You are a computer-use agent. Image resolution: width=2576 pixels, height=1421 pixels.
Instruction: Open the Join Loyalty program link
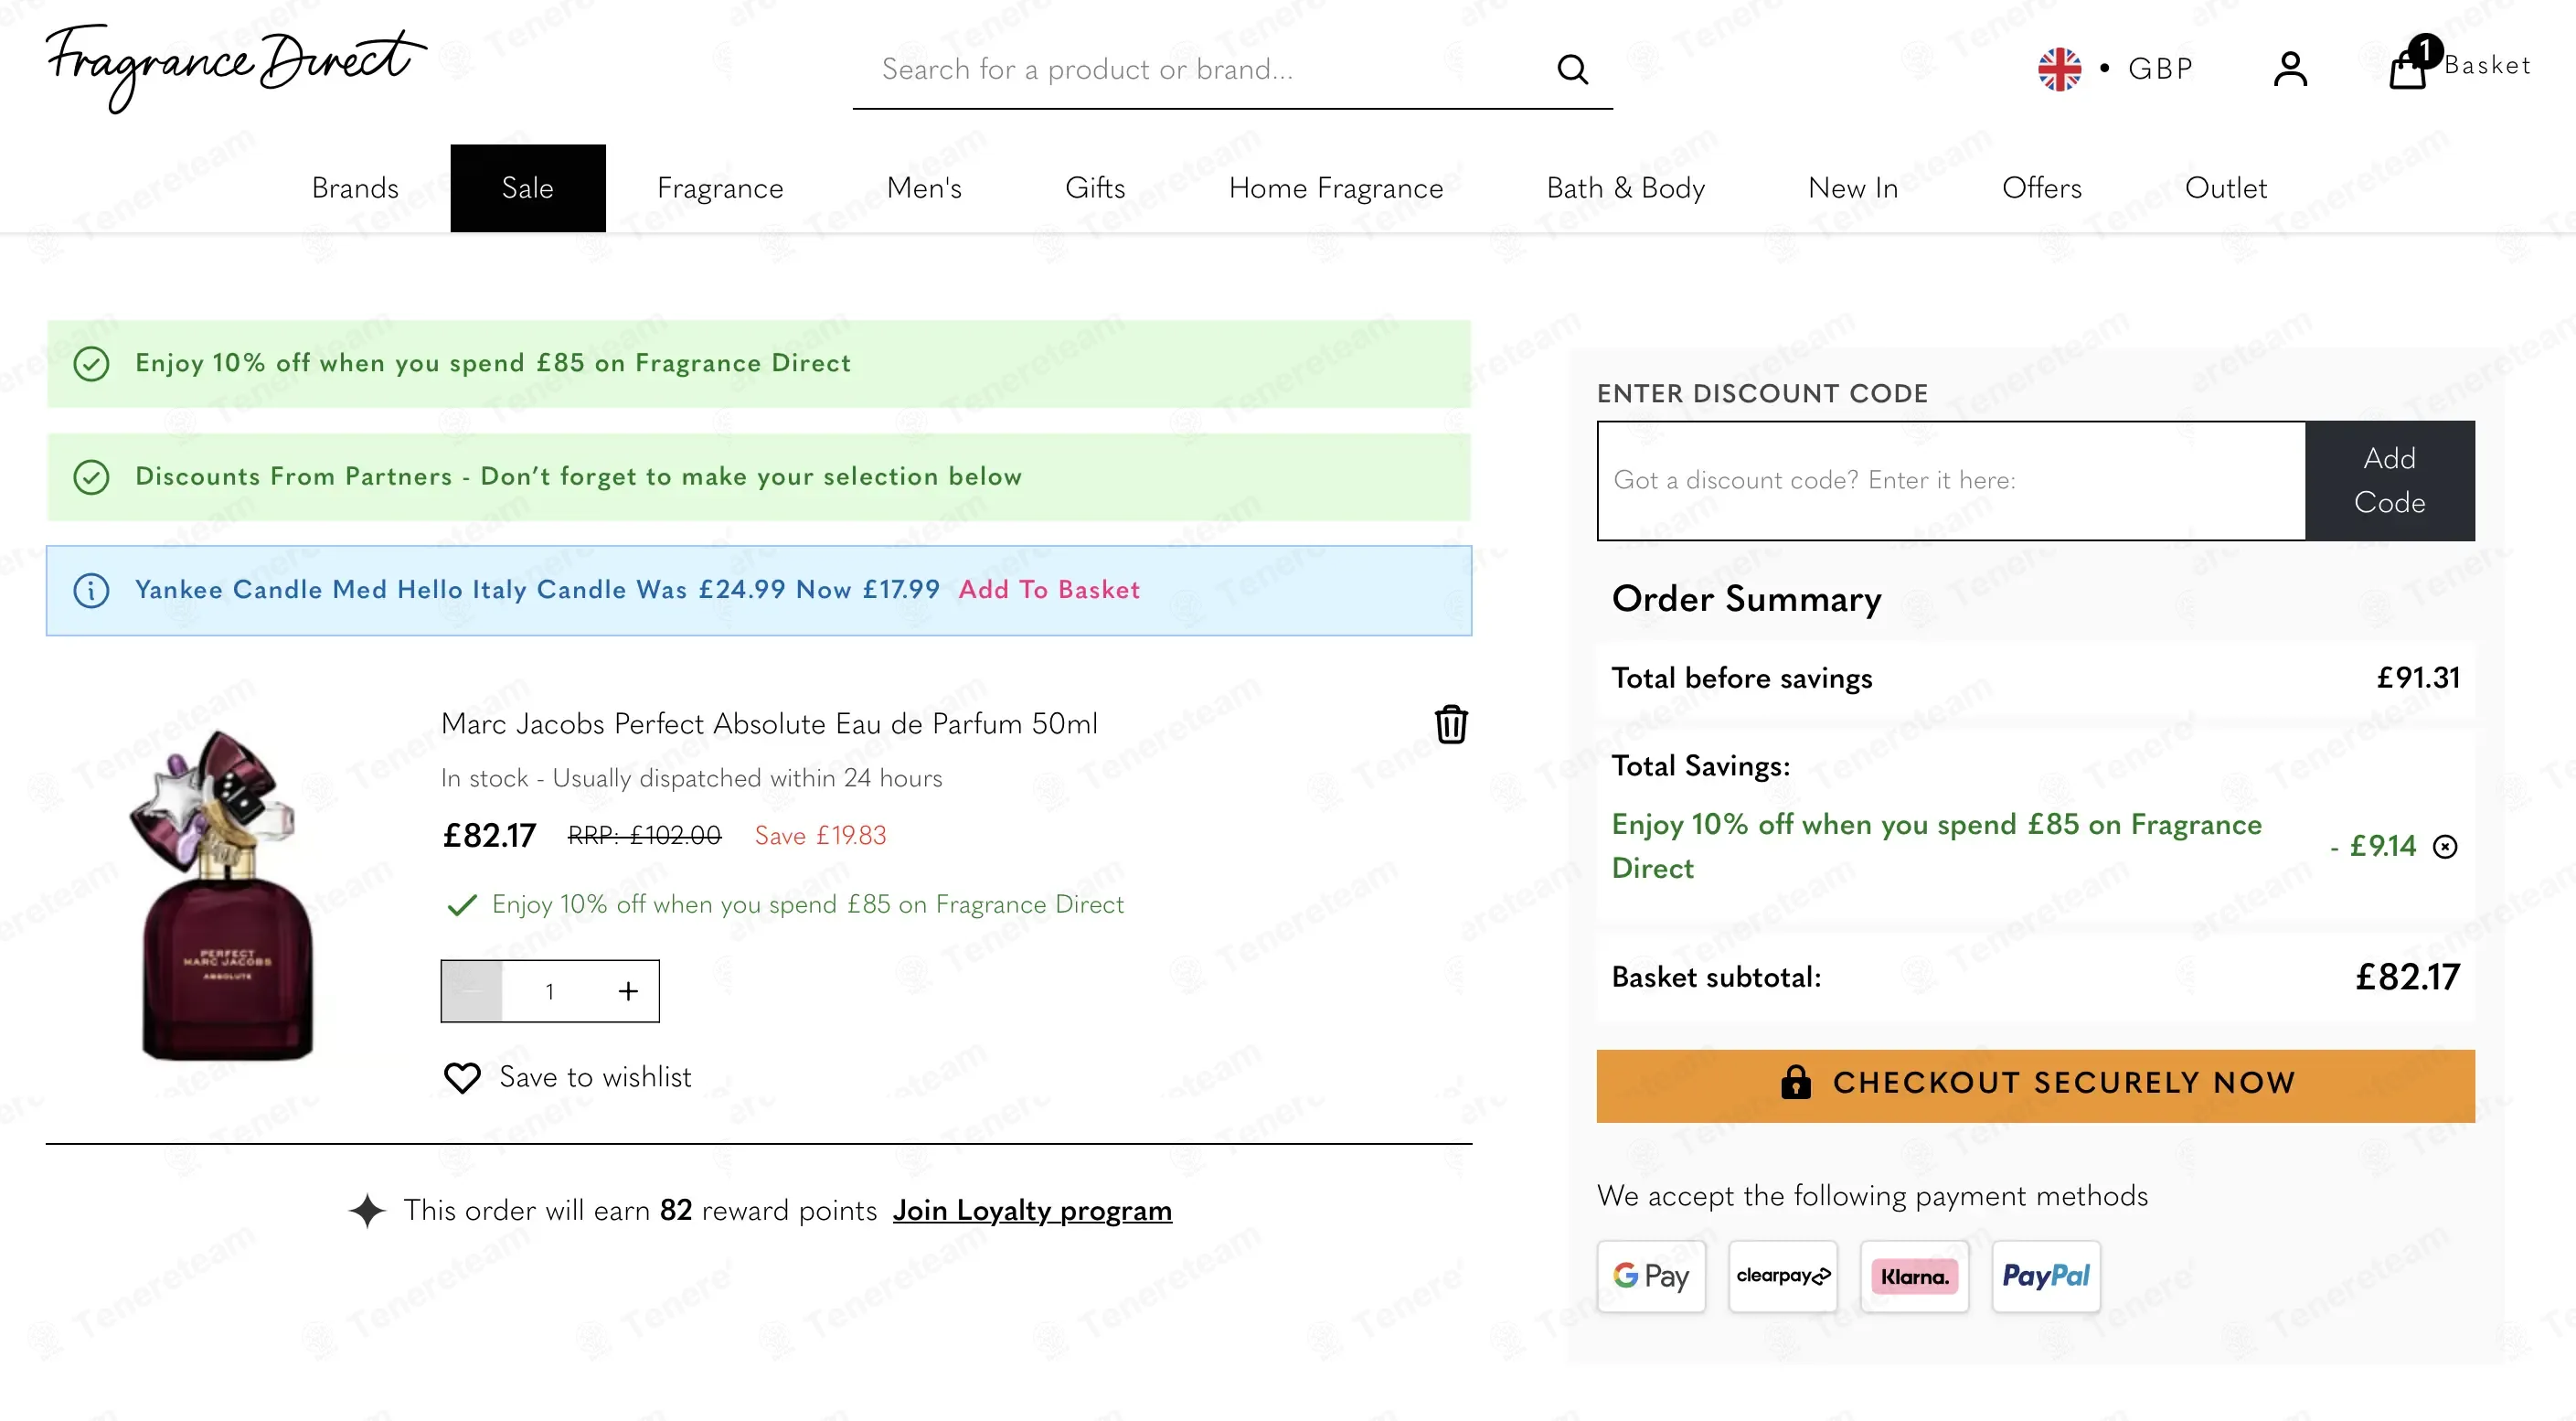click(1032, 1211)
